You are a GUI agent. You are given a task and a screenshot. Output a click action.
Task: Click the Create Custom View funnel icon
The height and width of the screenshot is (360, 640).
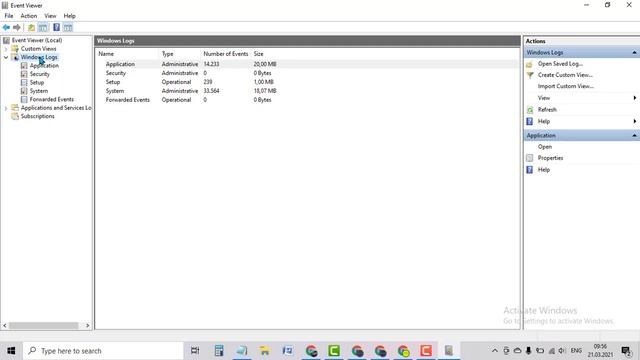530,75
